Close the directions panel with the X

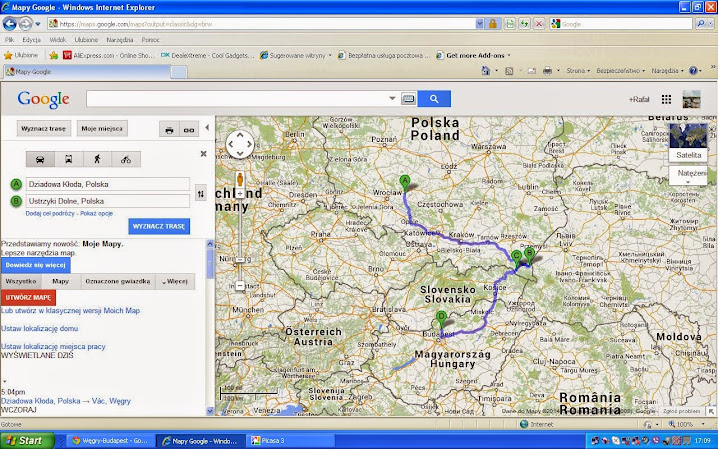click(203, 154)
